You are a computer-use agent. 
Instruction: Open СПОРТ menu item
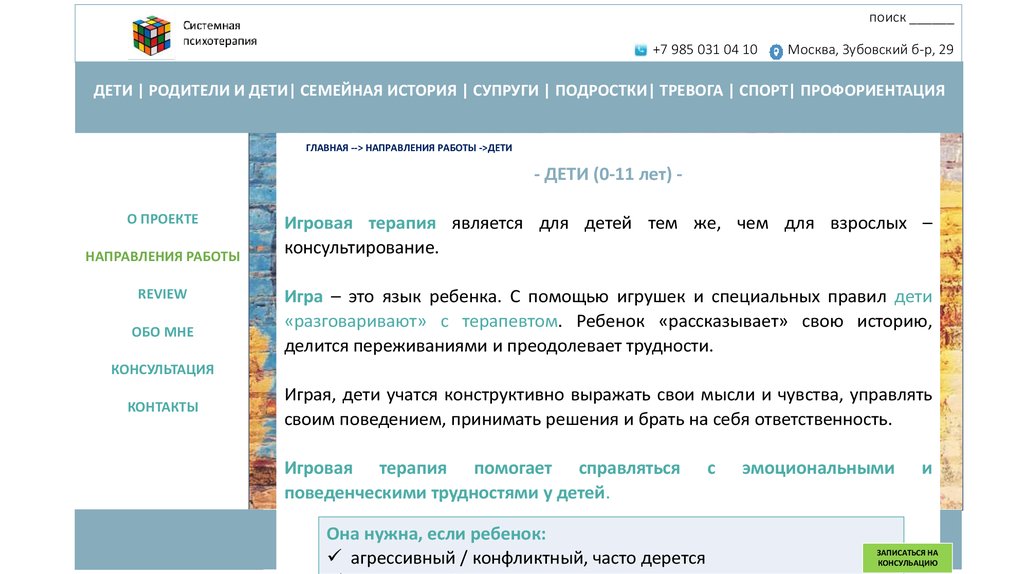763,91
